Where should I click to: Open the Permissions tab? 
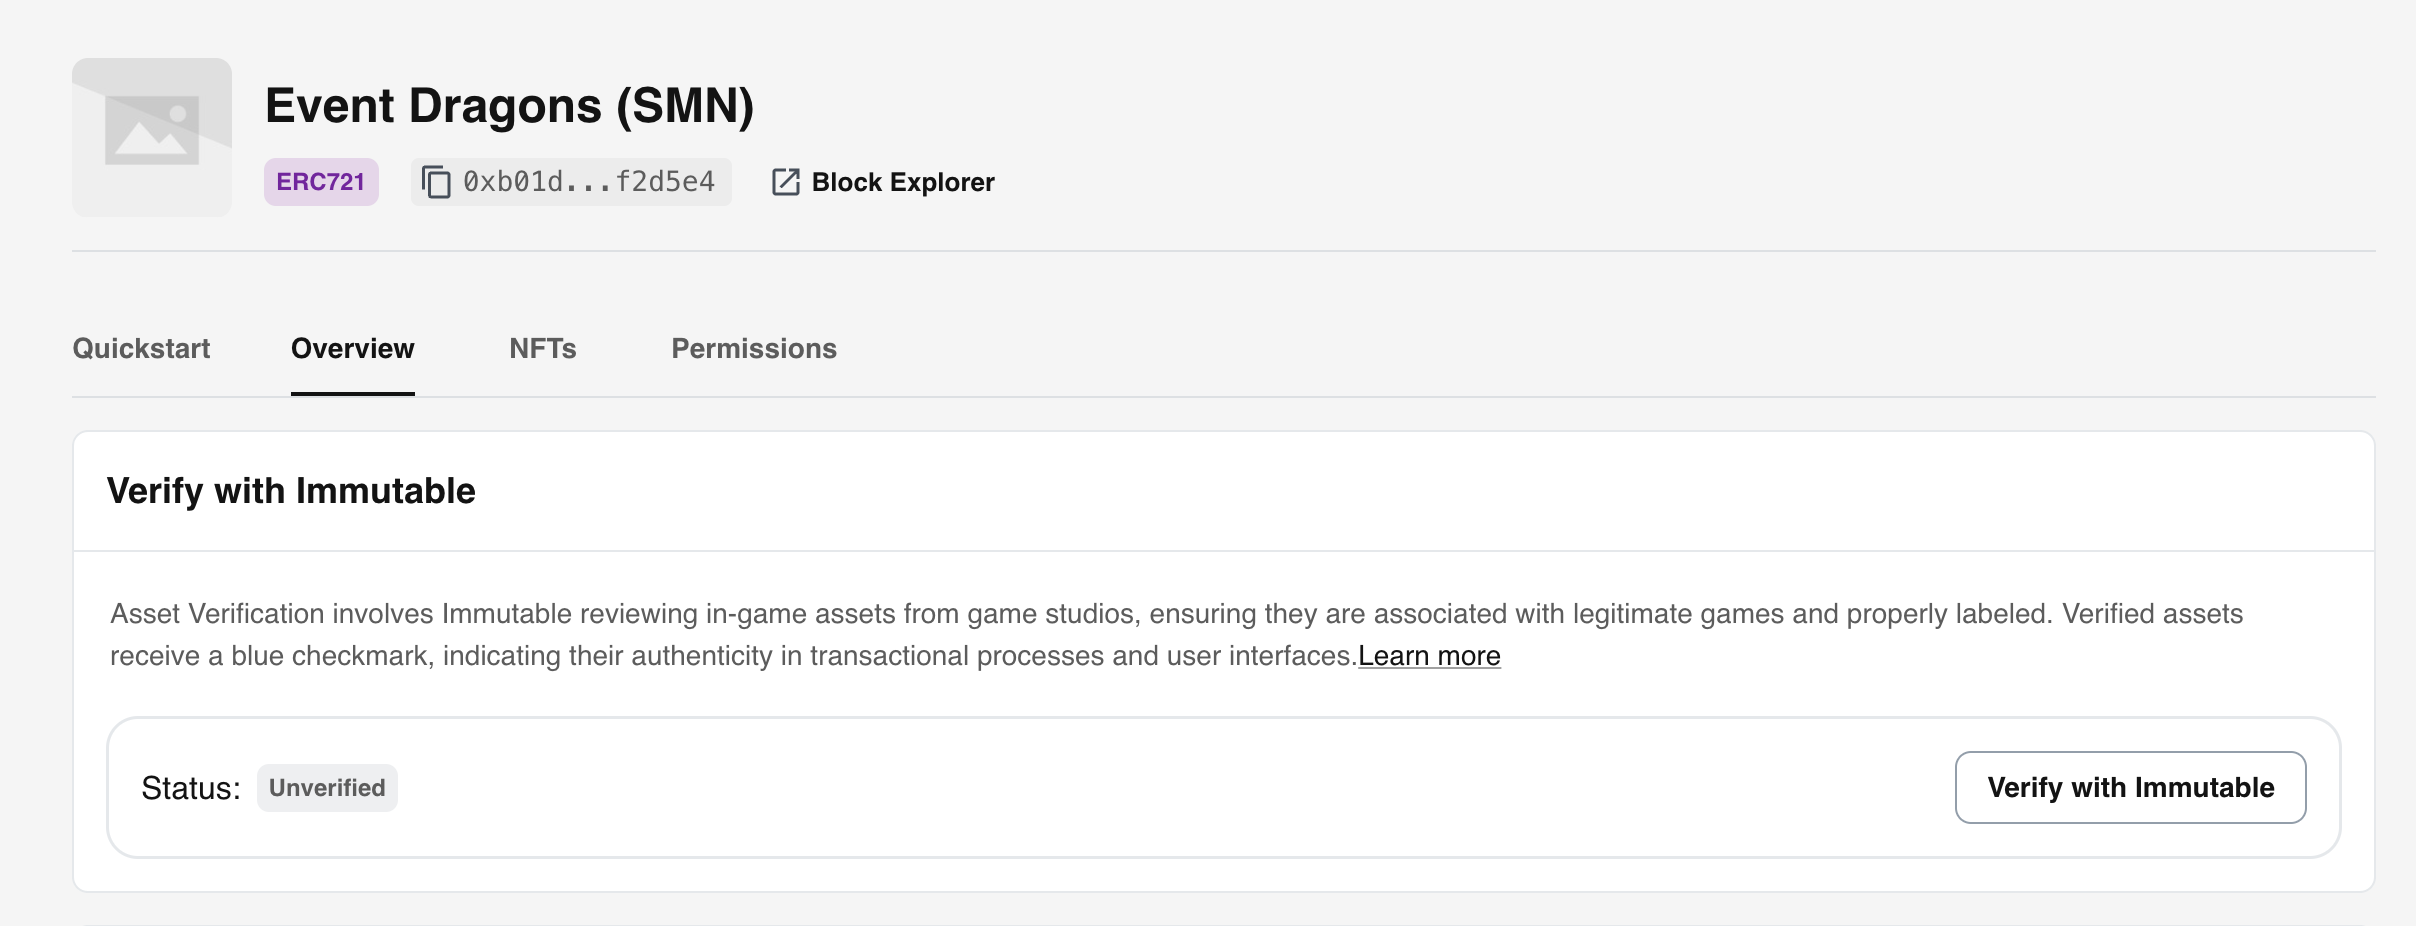tap(753, 348)
